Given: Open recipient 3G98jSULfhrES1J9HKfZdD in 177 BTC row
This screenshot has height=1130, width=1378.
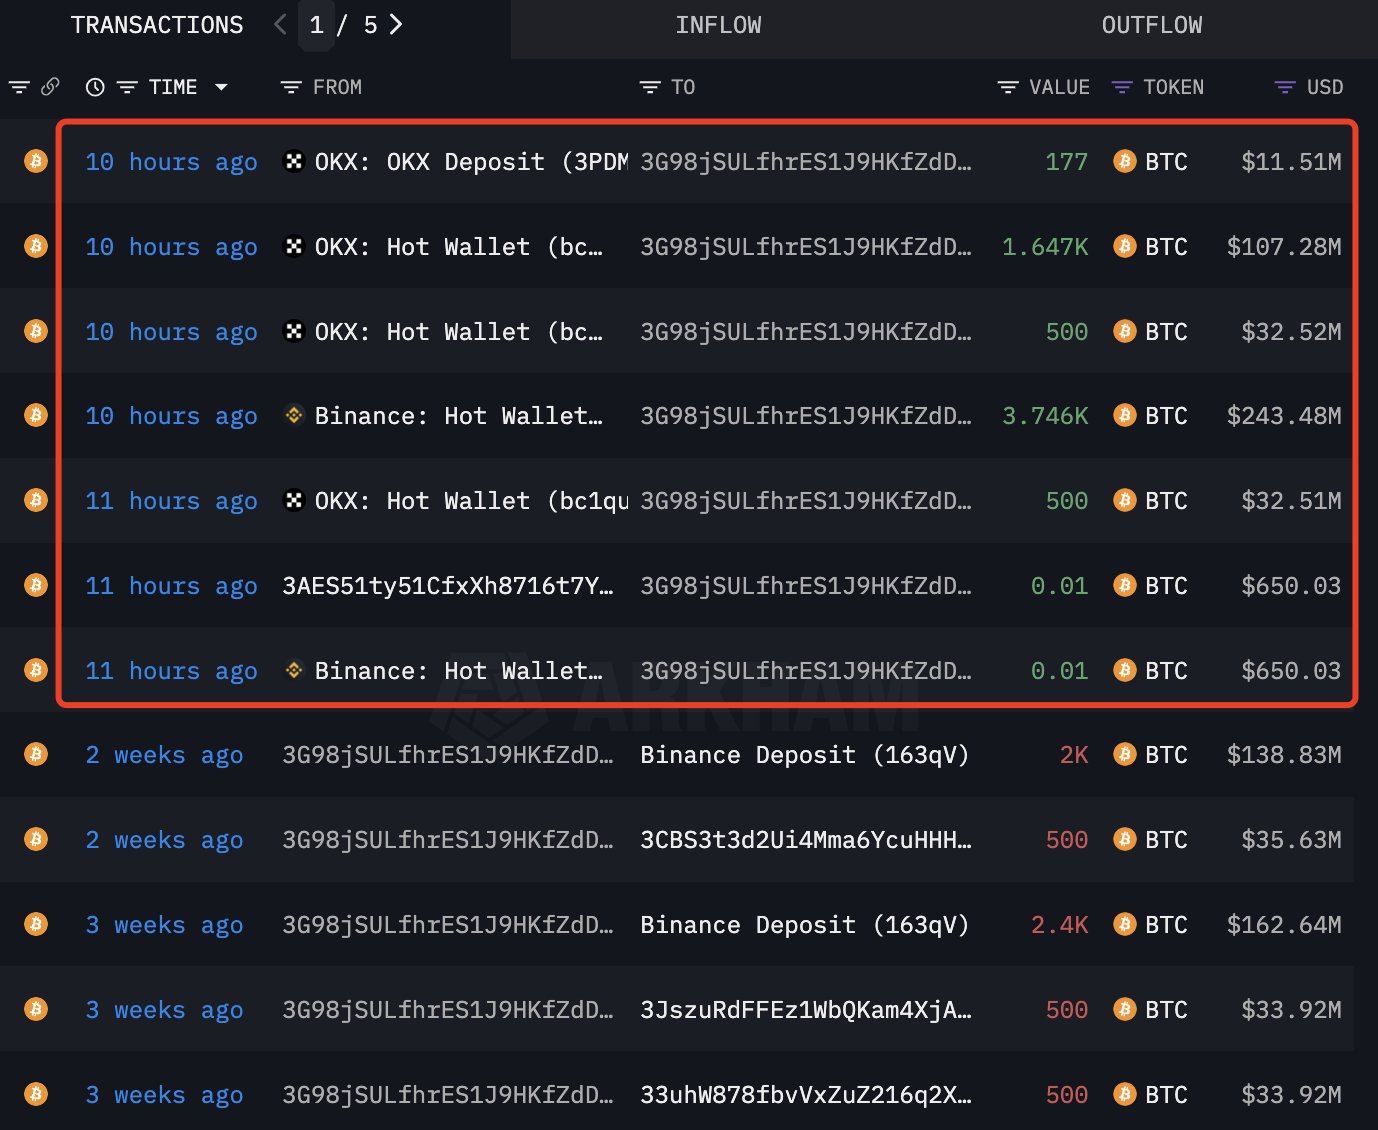Looking at the screenshot, I should point(806,162).
